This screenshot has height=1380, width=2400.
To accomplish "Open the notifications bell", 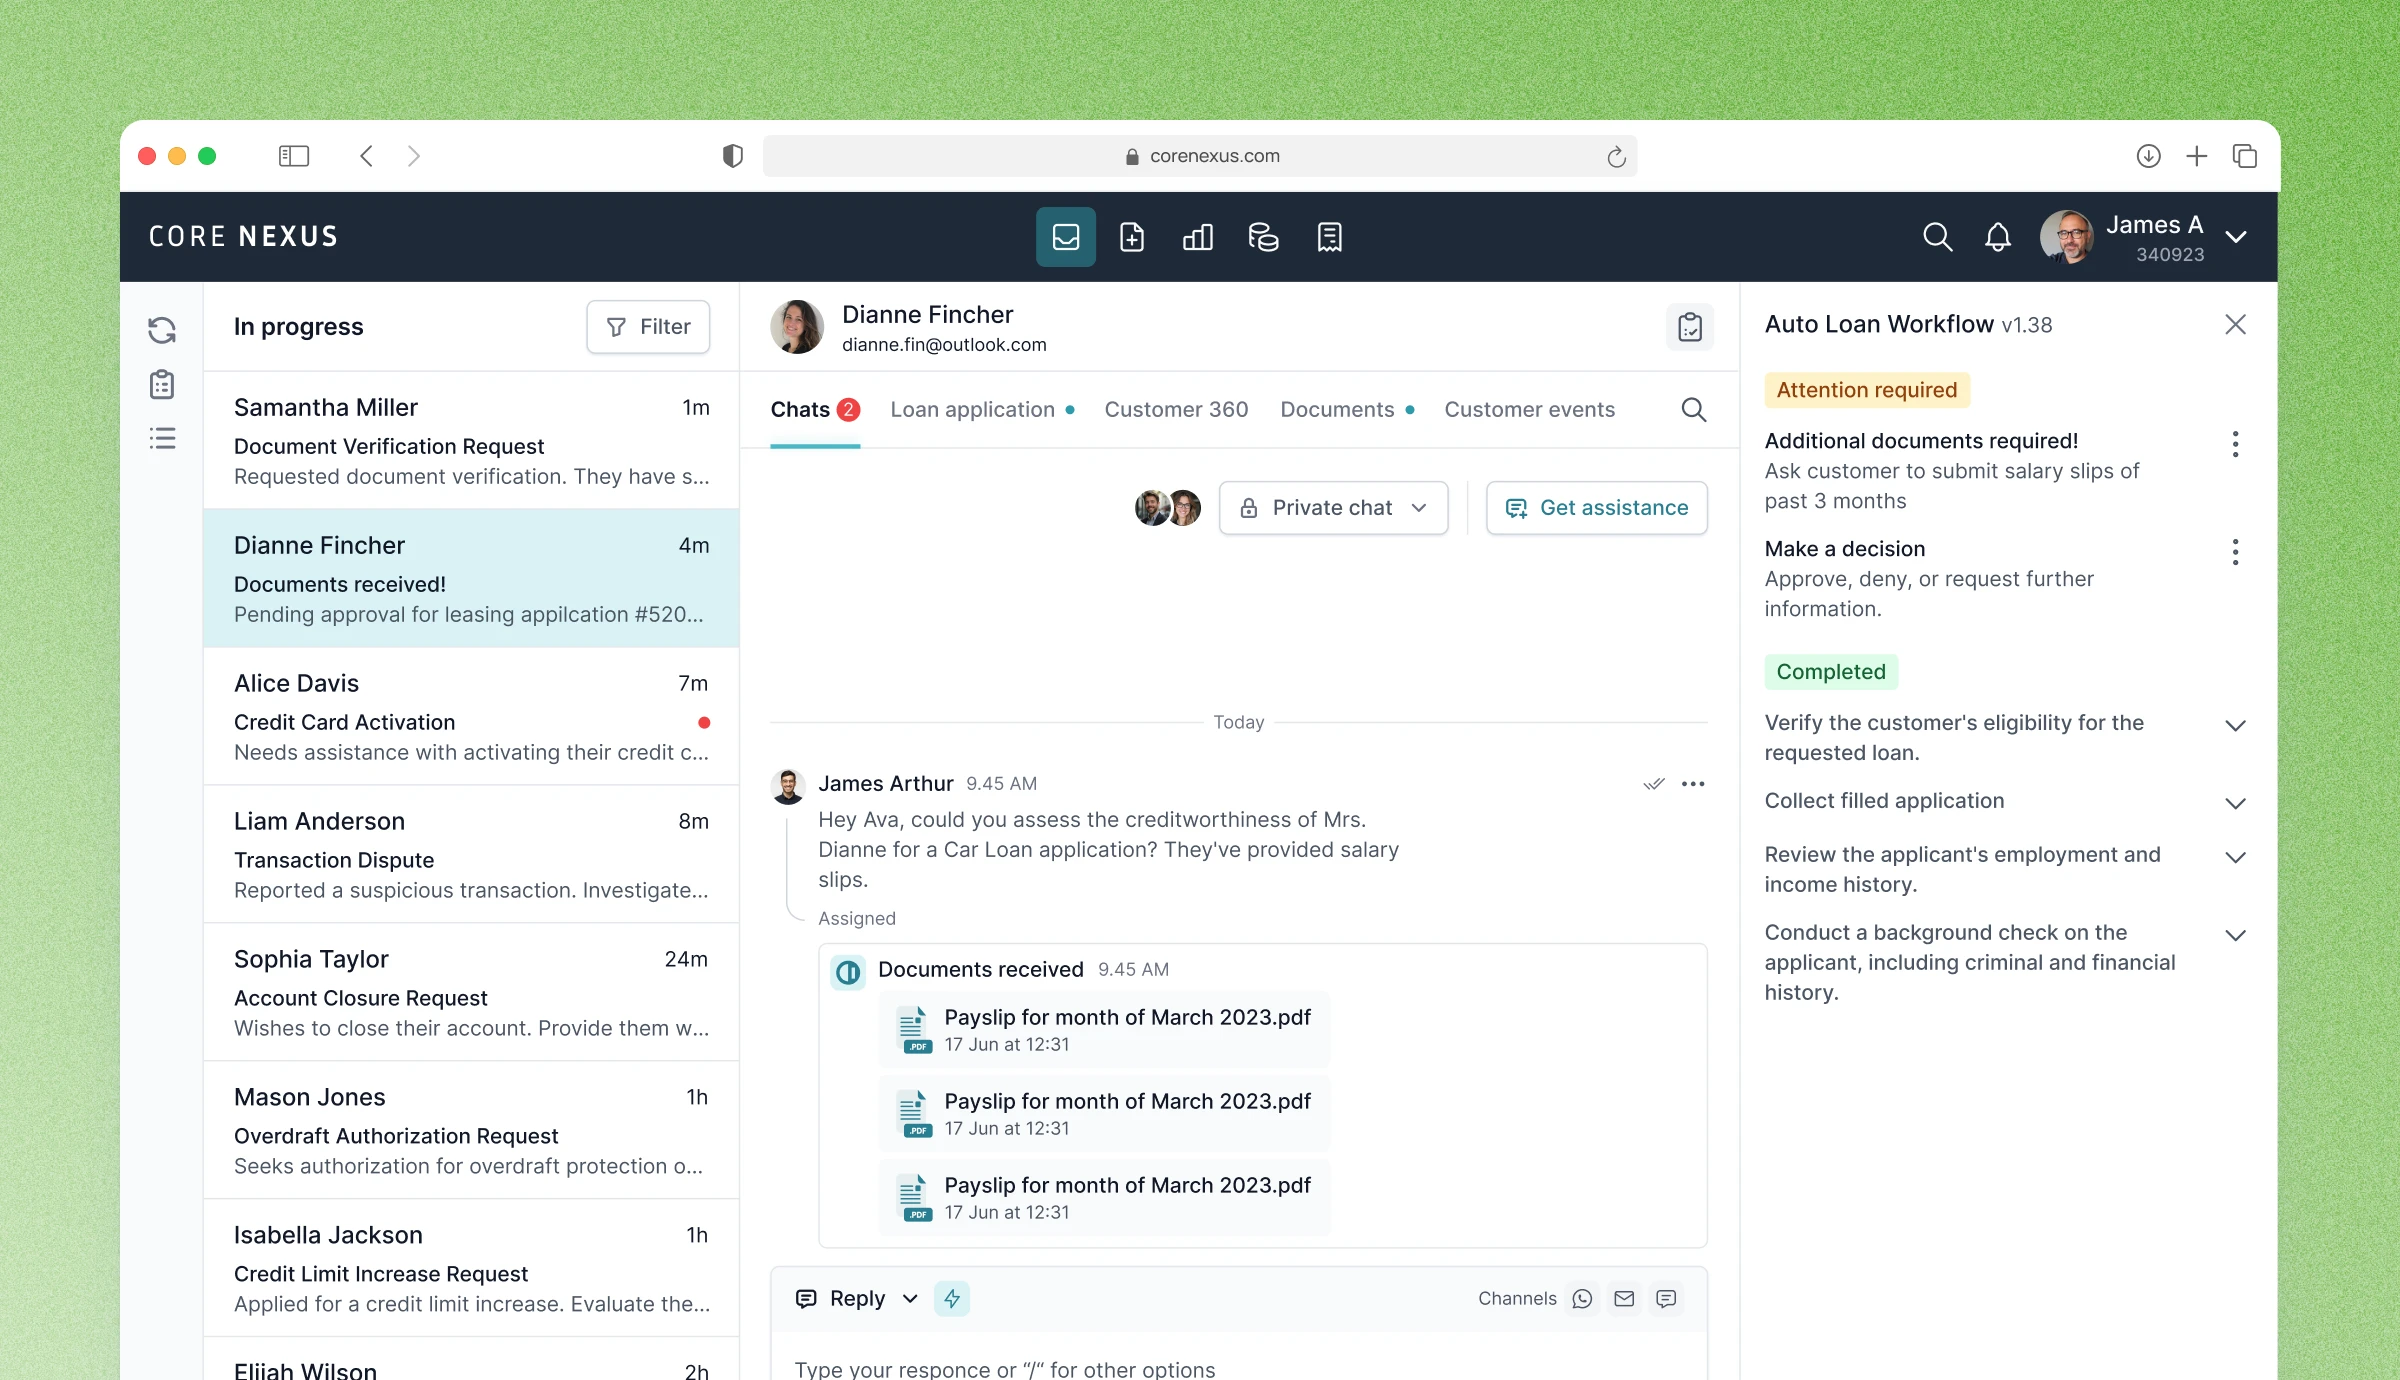I will coord(1997,237).
